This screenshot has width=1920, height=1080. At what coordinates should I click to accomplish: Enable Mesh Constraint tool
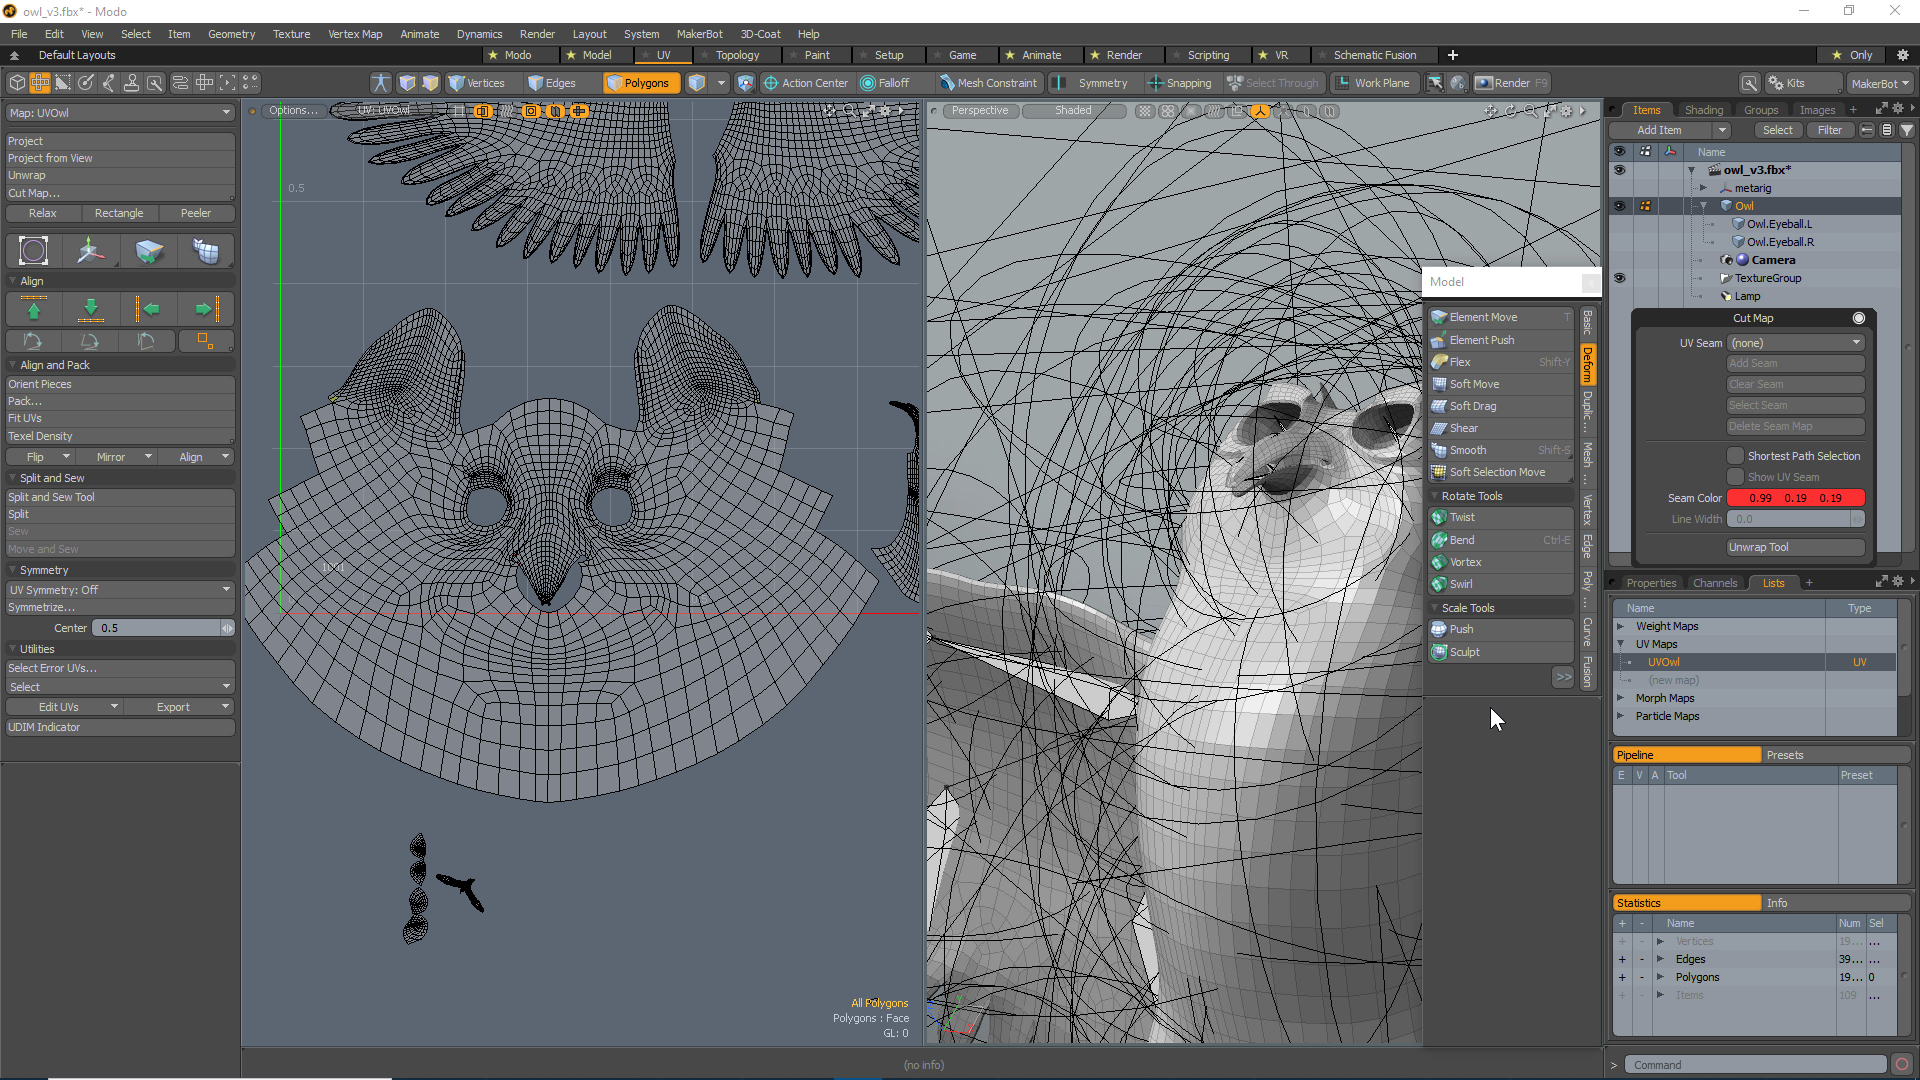pos(988,83)
